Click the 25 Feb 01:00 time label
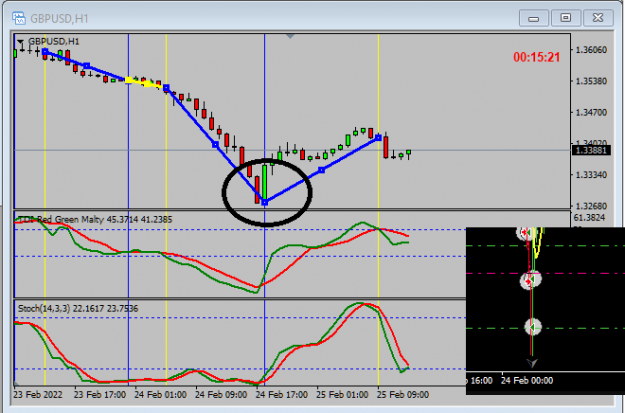The image size is (625, 413). [x=342, y=395]
